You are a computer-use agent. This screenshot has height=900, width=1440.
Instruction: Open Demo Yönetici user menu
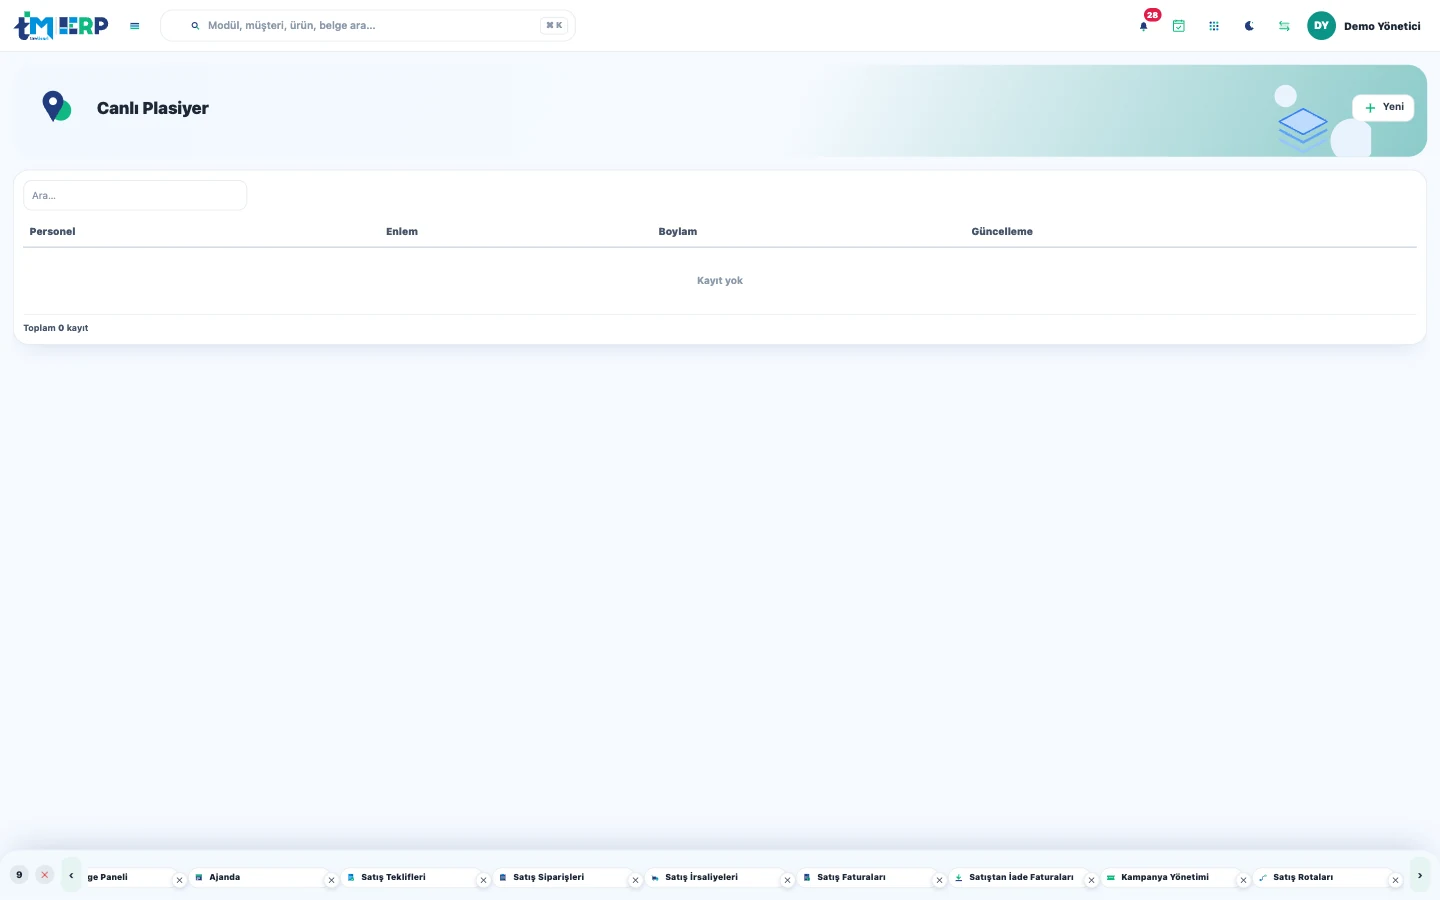click(x=1382, y=26)
